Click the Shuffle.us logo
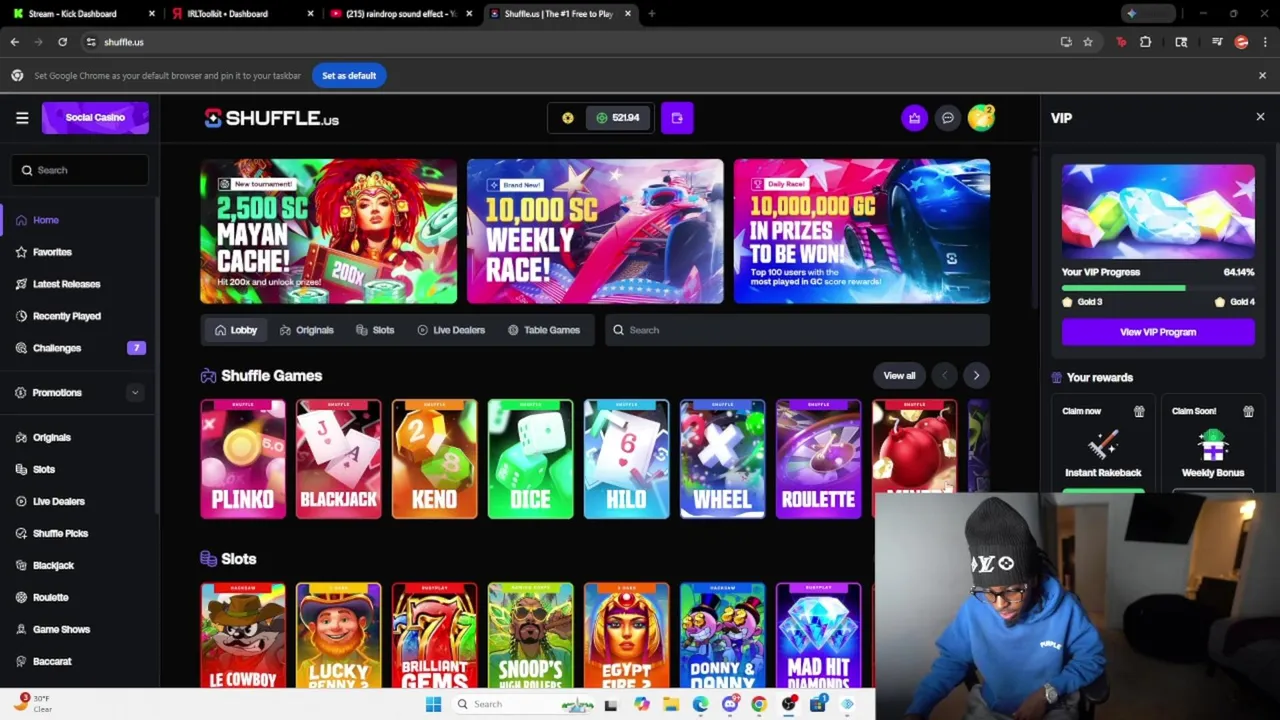The width and height of the screenshot is (1280, 720). [x=272, y=118]
